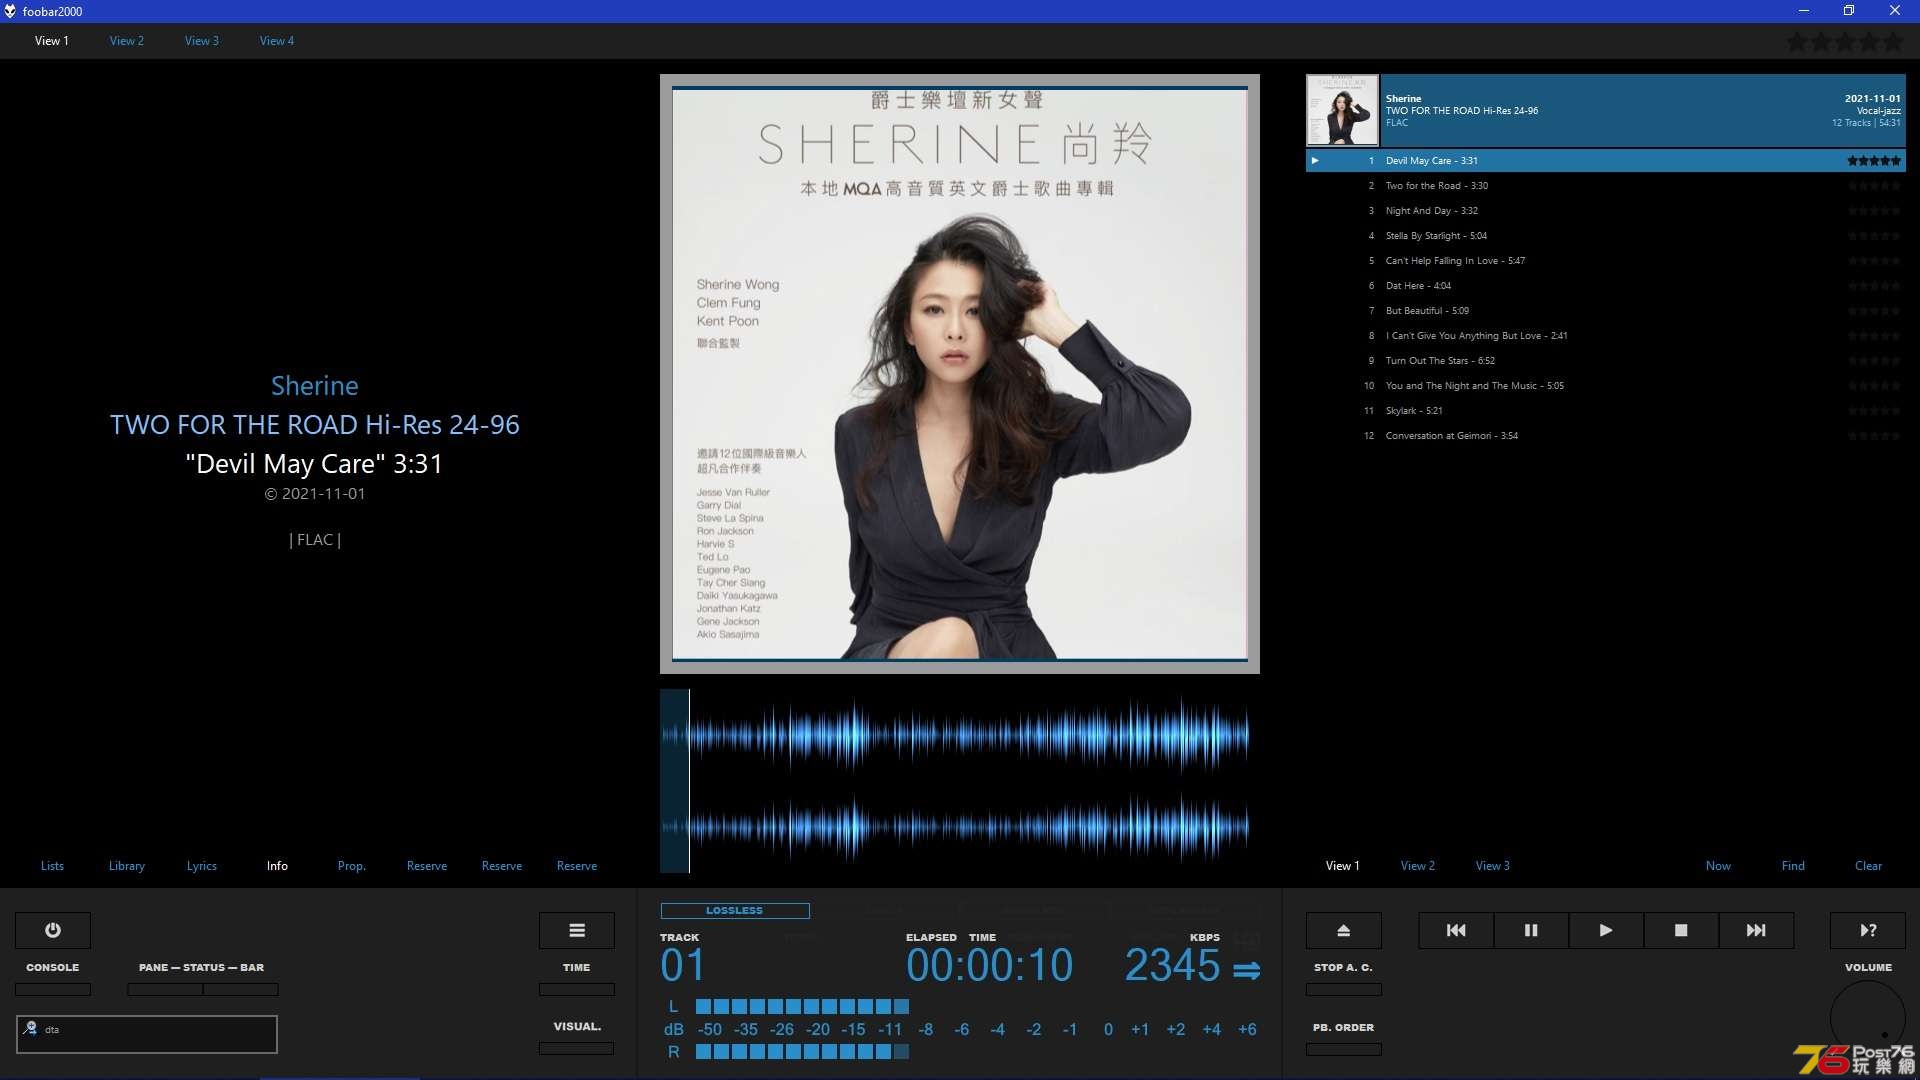Viewport: 1920px width, 1080px height.
Task: Select track Skylark - 5:21
Action: coord(1606,411)
